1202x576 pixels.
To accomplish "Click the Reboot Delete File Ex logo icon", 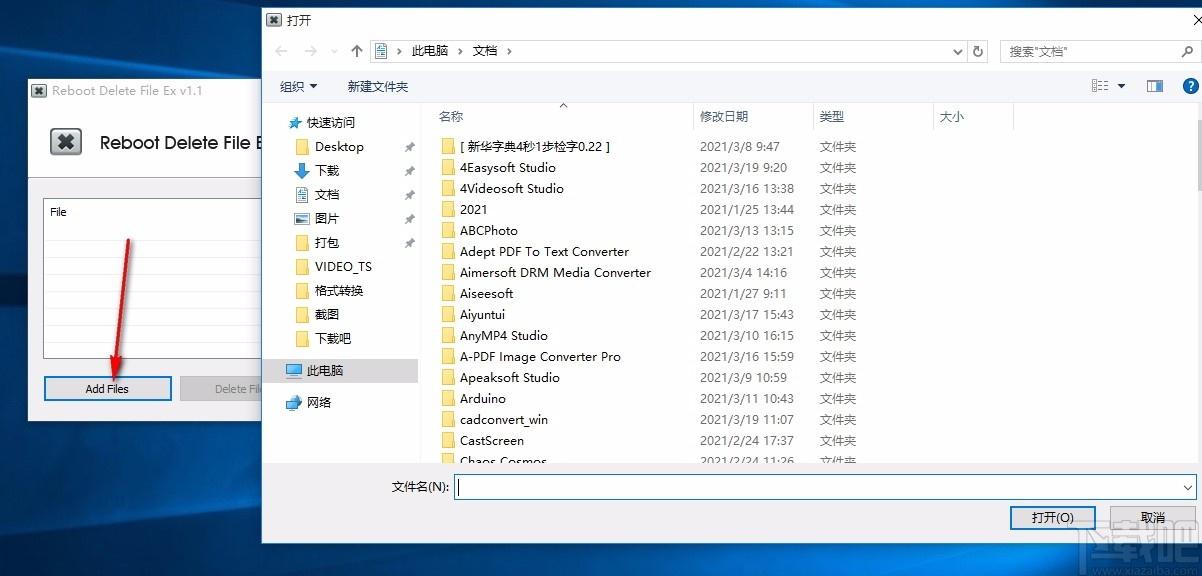I will point(66,142).
